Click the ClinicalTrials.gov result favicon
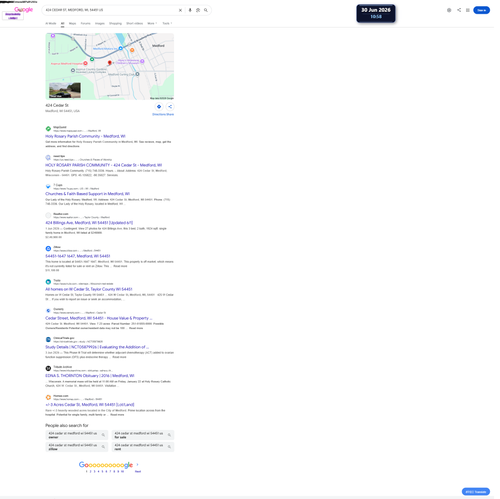The width and height of the screenshot is (500, 499). pyautogui.click(x=48, y=339)
